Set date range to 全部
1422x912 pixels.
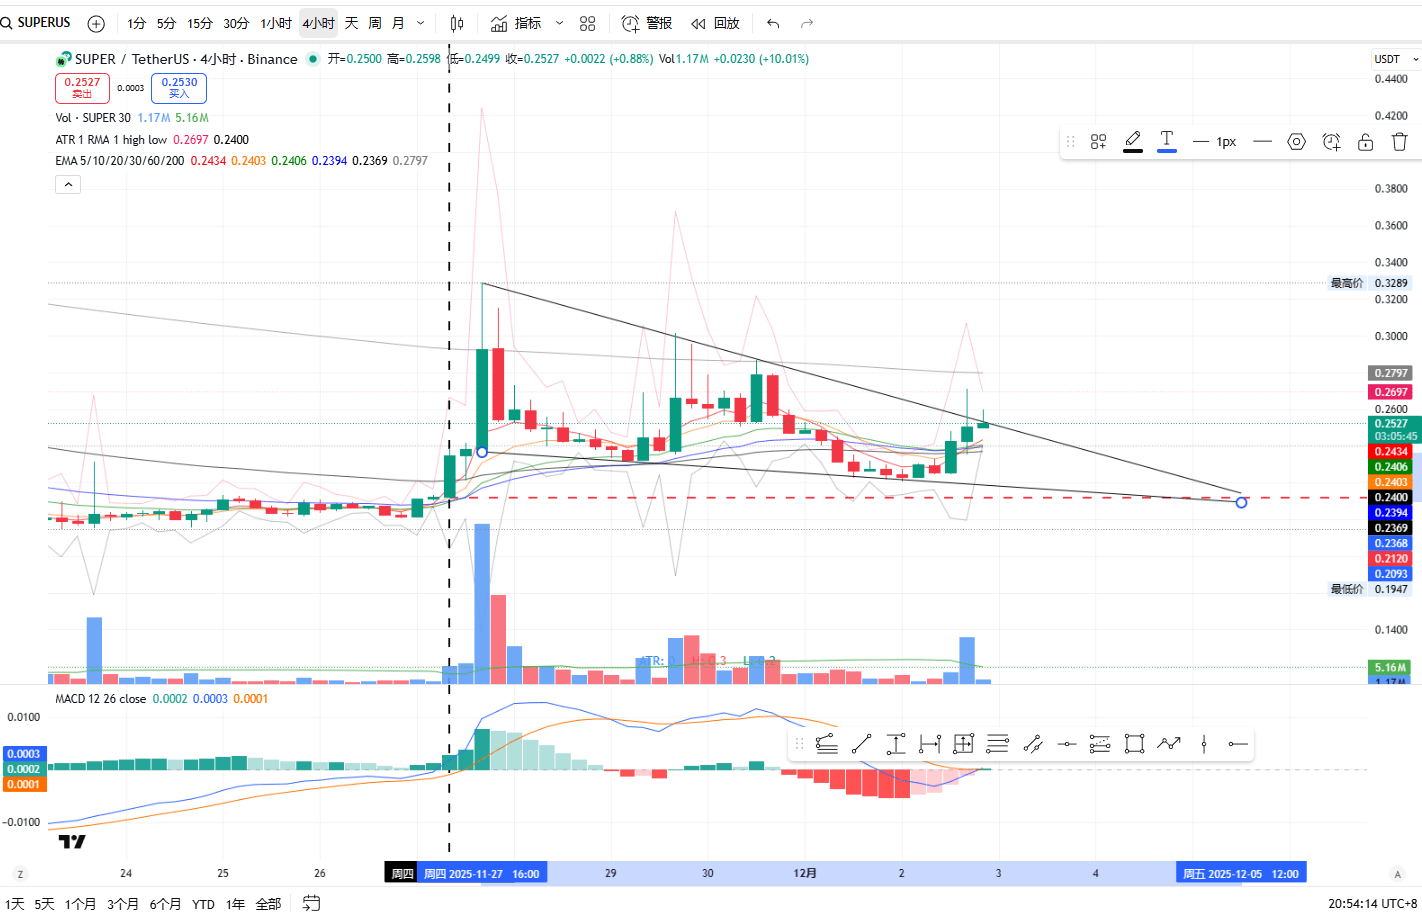(268, 904)
